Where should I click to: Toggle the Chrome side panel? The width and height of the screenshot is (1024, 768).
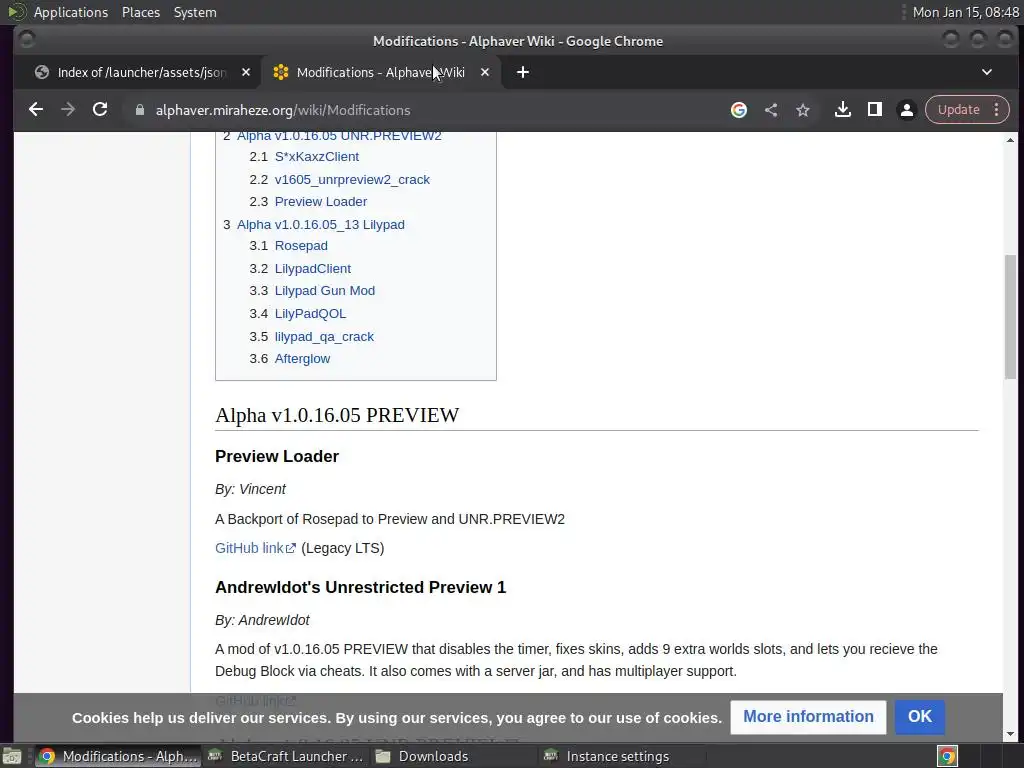click(x=874, y=110)
